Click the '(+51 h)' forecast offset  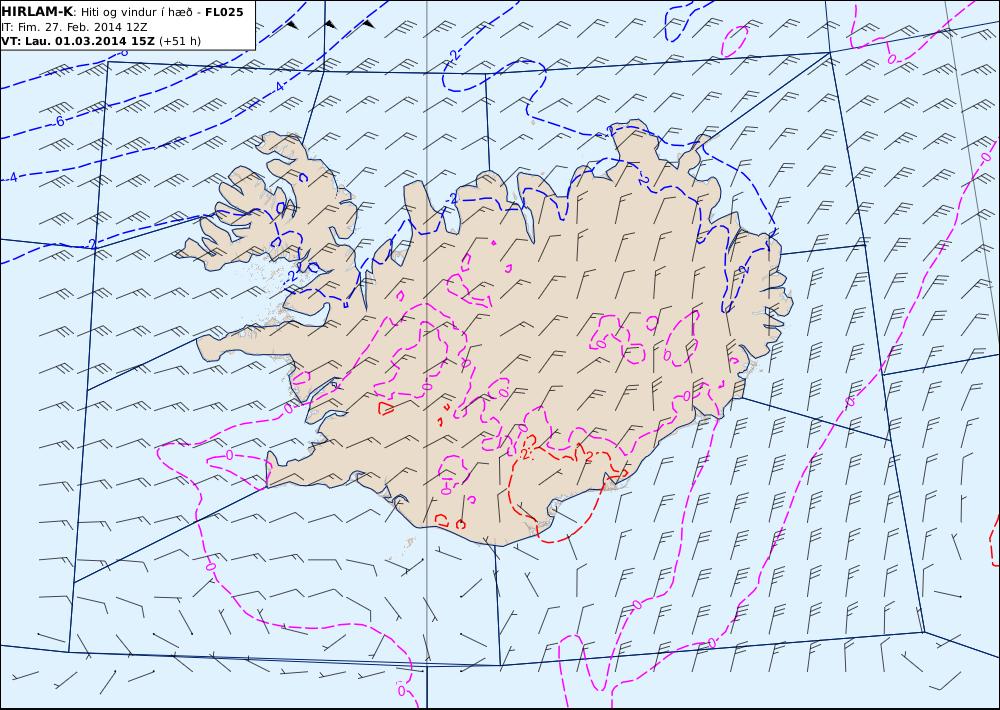click(180, 41)
